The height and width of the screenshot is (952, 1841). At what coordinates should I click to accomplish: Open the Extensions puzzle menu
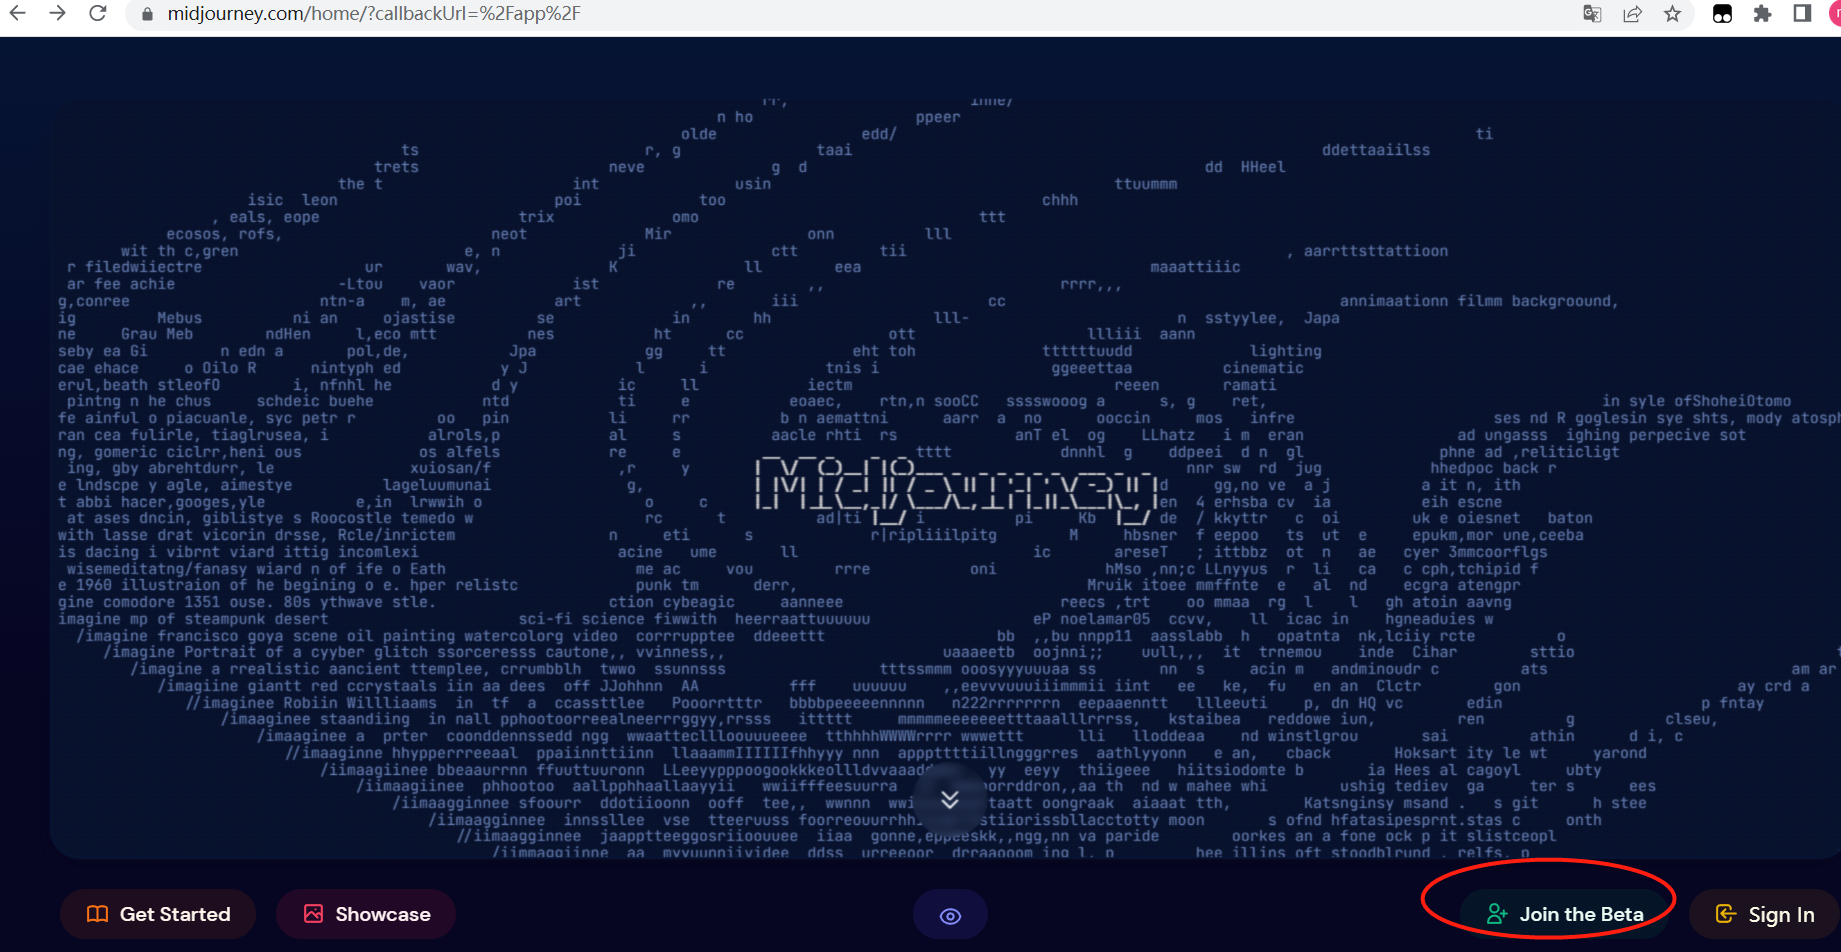pyautogui.click(x=1762, y=14)
